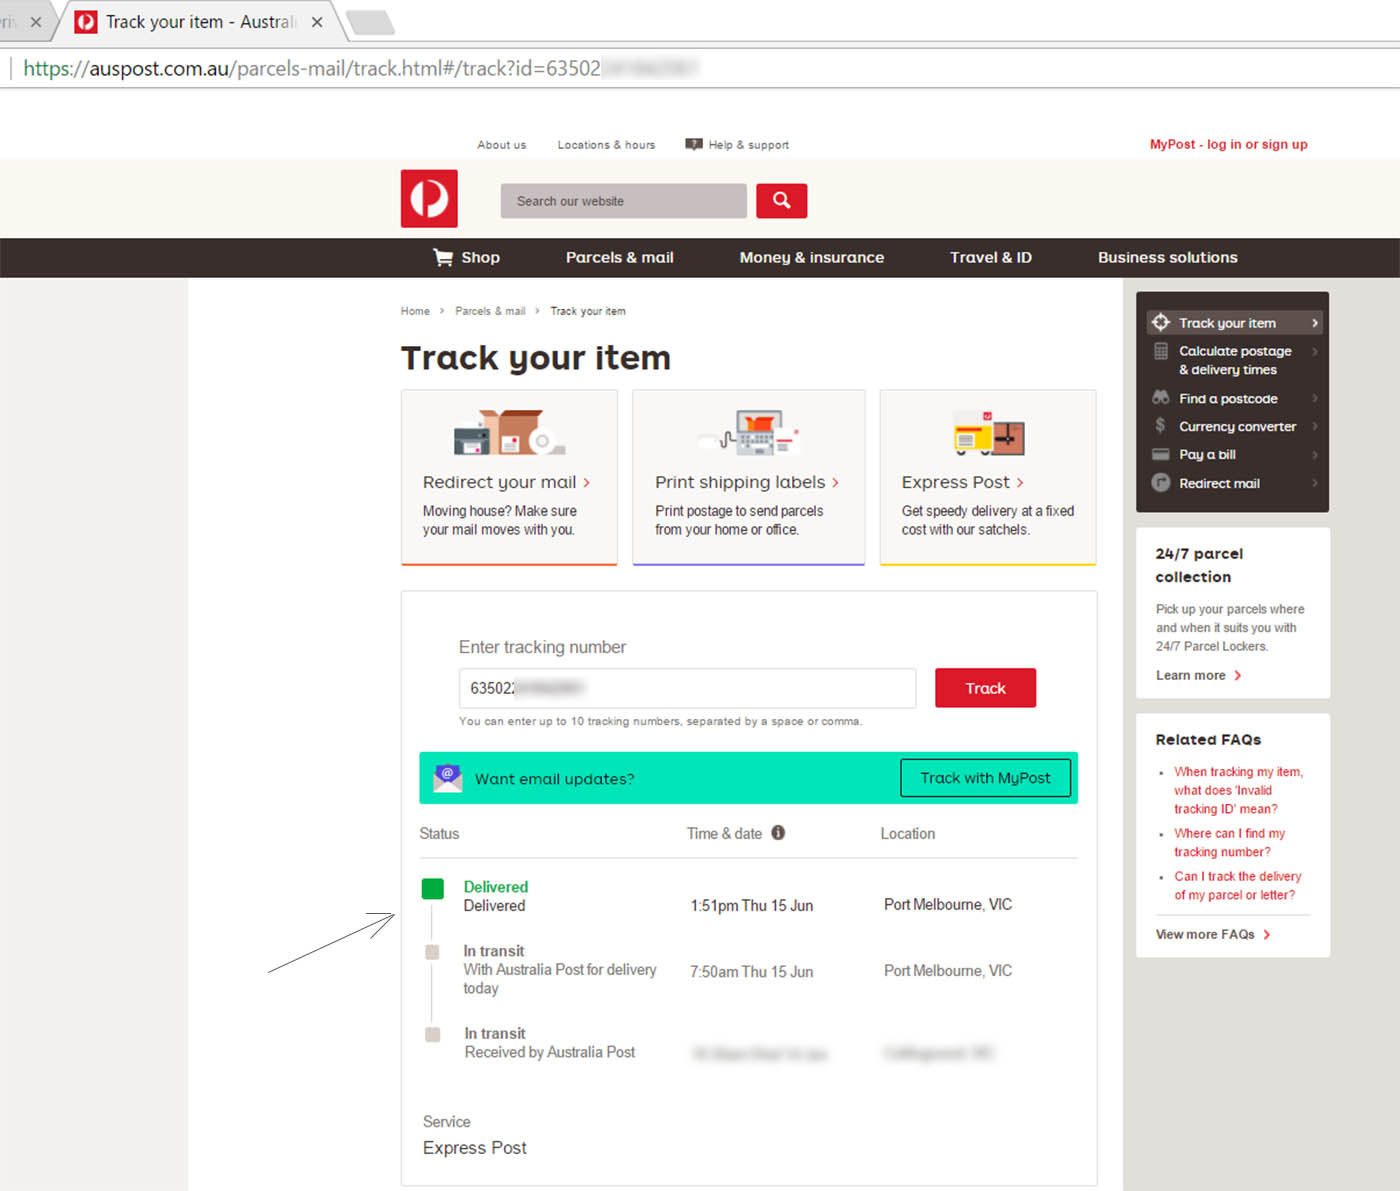
Task: Click Received by Australia Post status text
Action: [x=549, y=1052]
